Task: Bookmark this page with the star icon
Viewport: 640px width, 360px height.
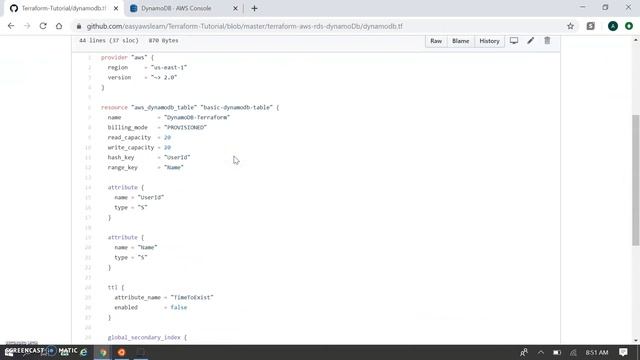Action: tap(570, 26)
